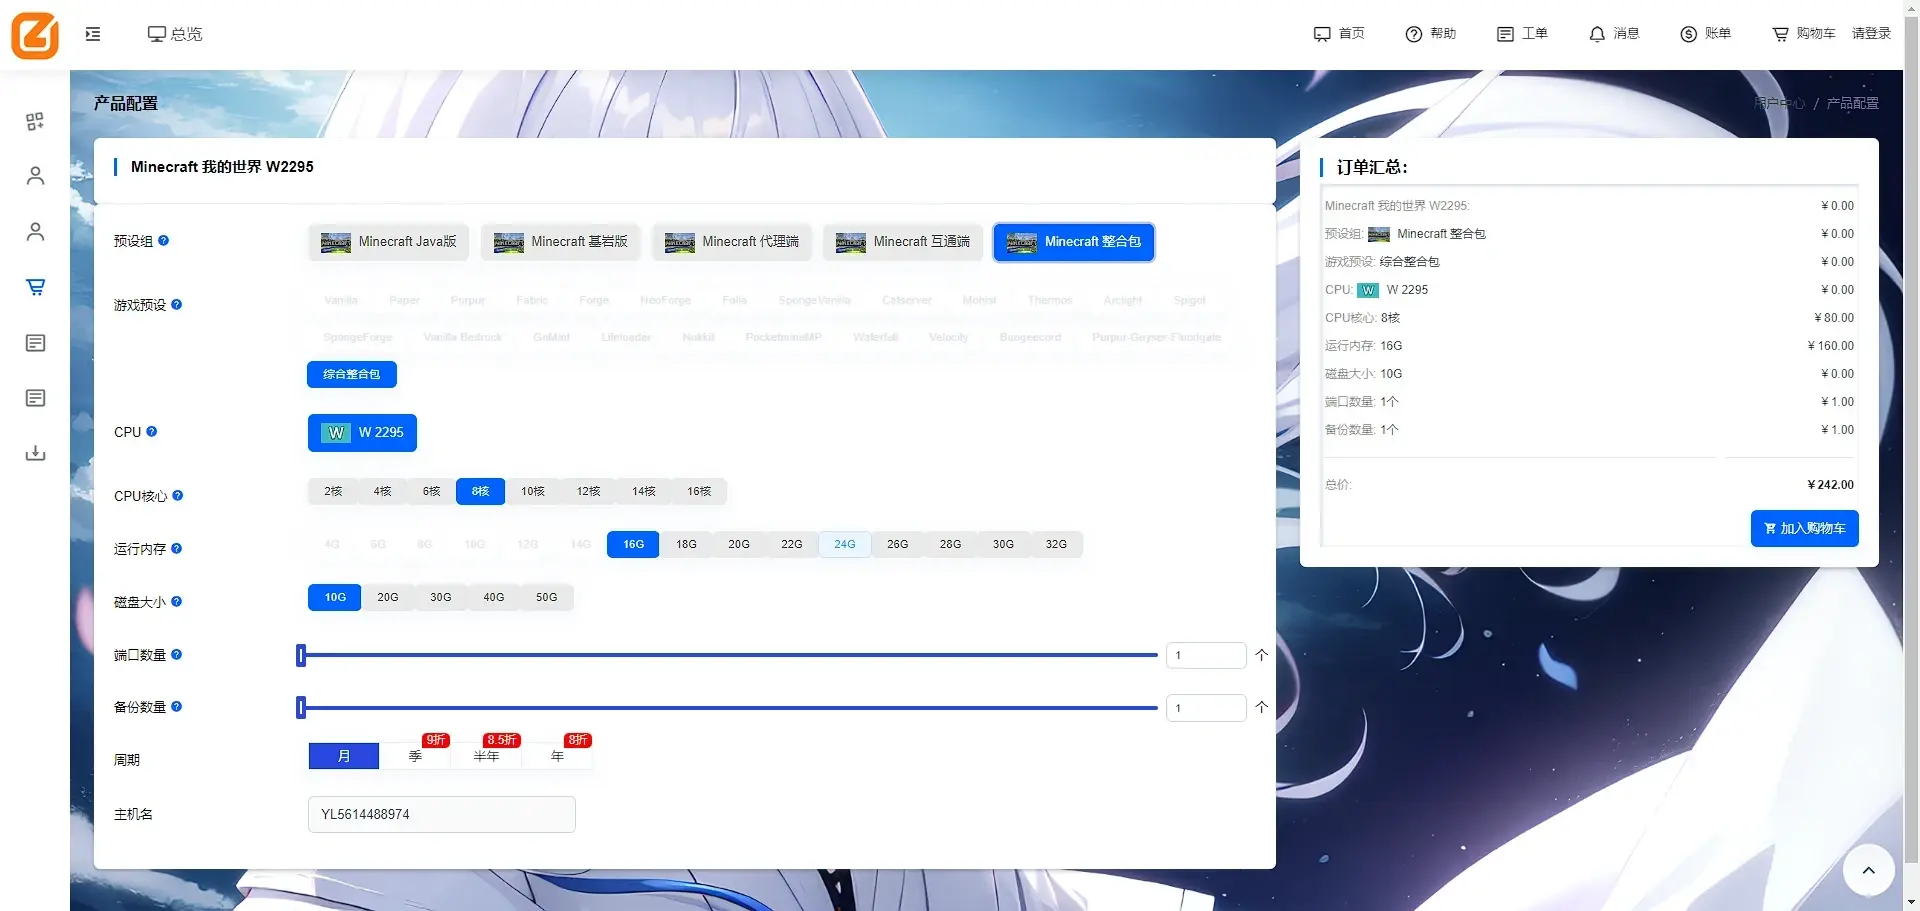Viewport: 1920px width, 911px height.
Task: Click 用户中心 breadcrumb link
Action: (1779, 103)
